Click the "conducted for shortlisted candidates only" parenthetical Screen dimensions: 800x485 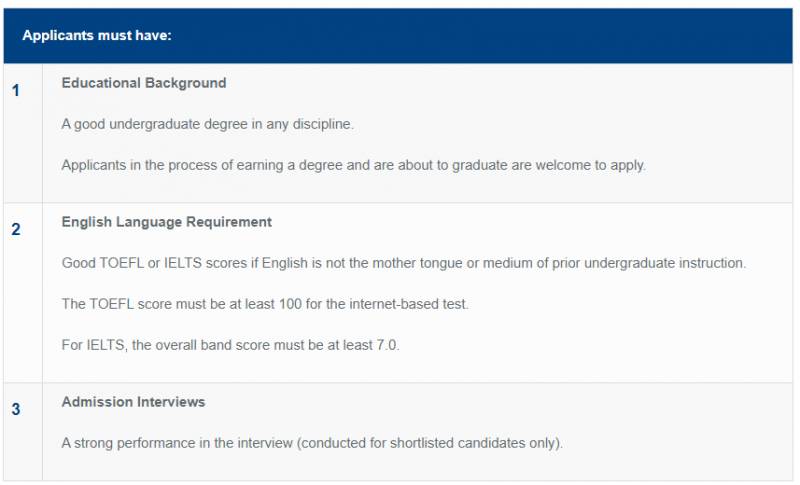click(x=446, y=443)
